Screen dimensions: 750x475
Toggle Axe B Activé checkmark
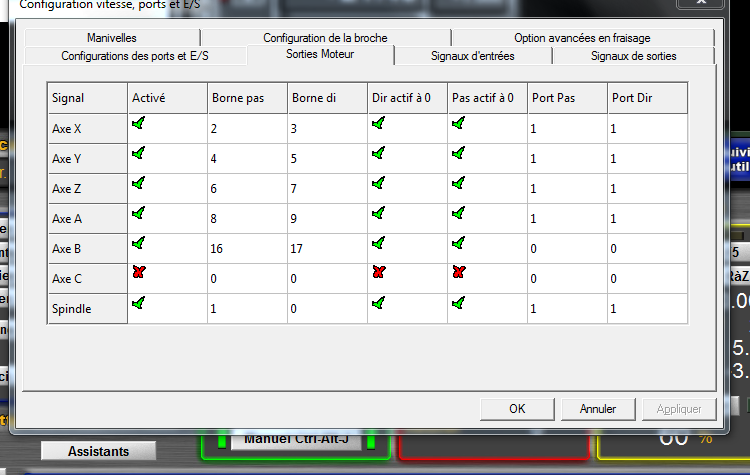tap(138, 243)
